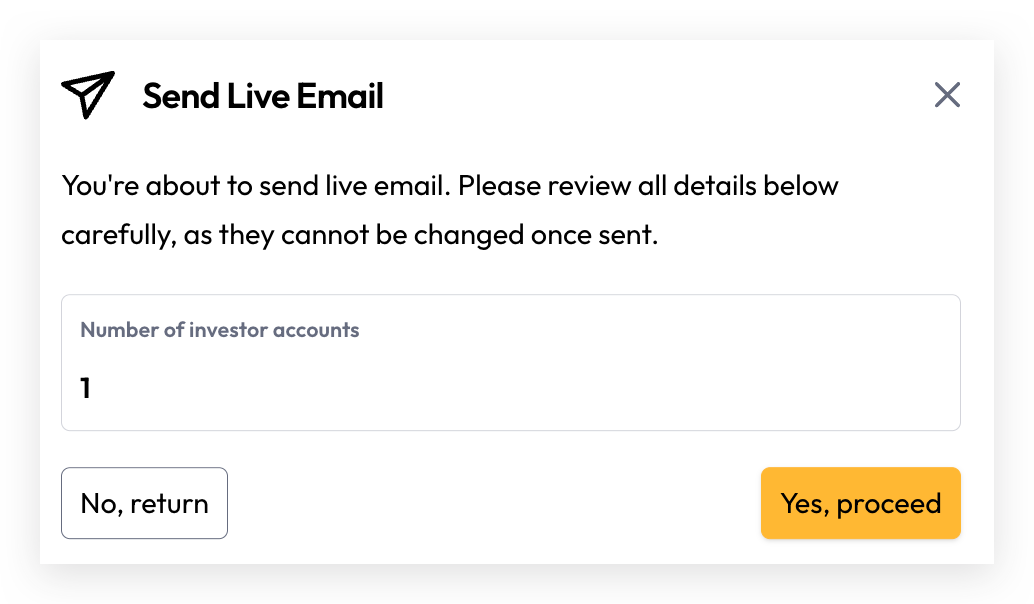
Task: Click the yellow proceed button
Action: point(861,503)
